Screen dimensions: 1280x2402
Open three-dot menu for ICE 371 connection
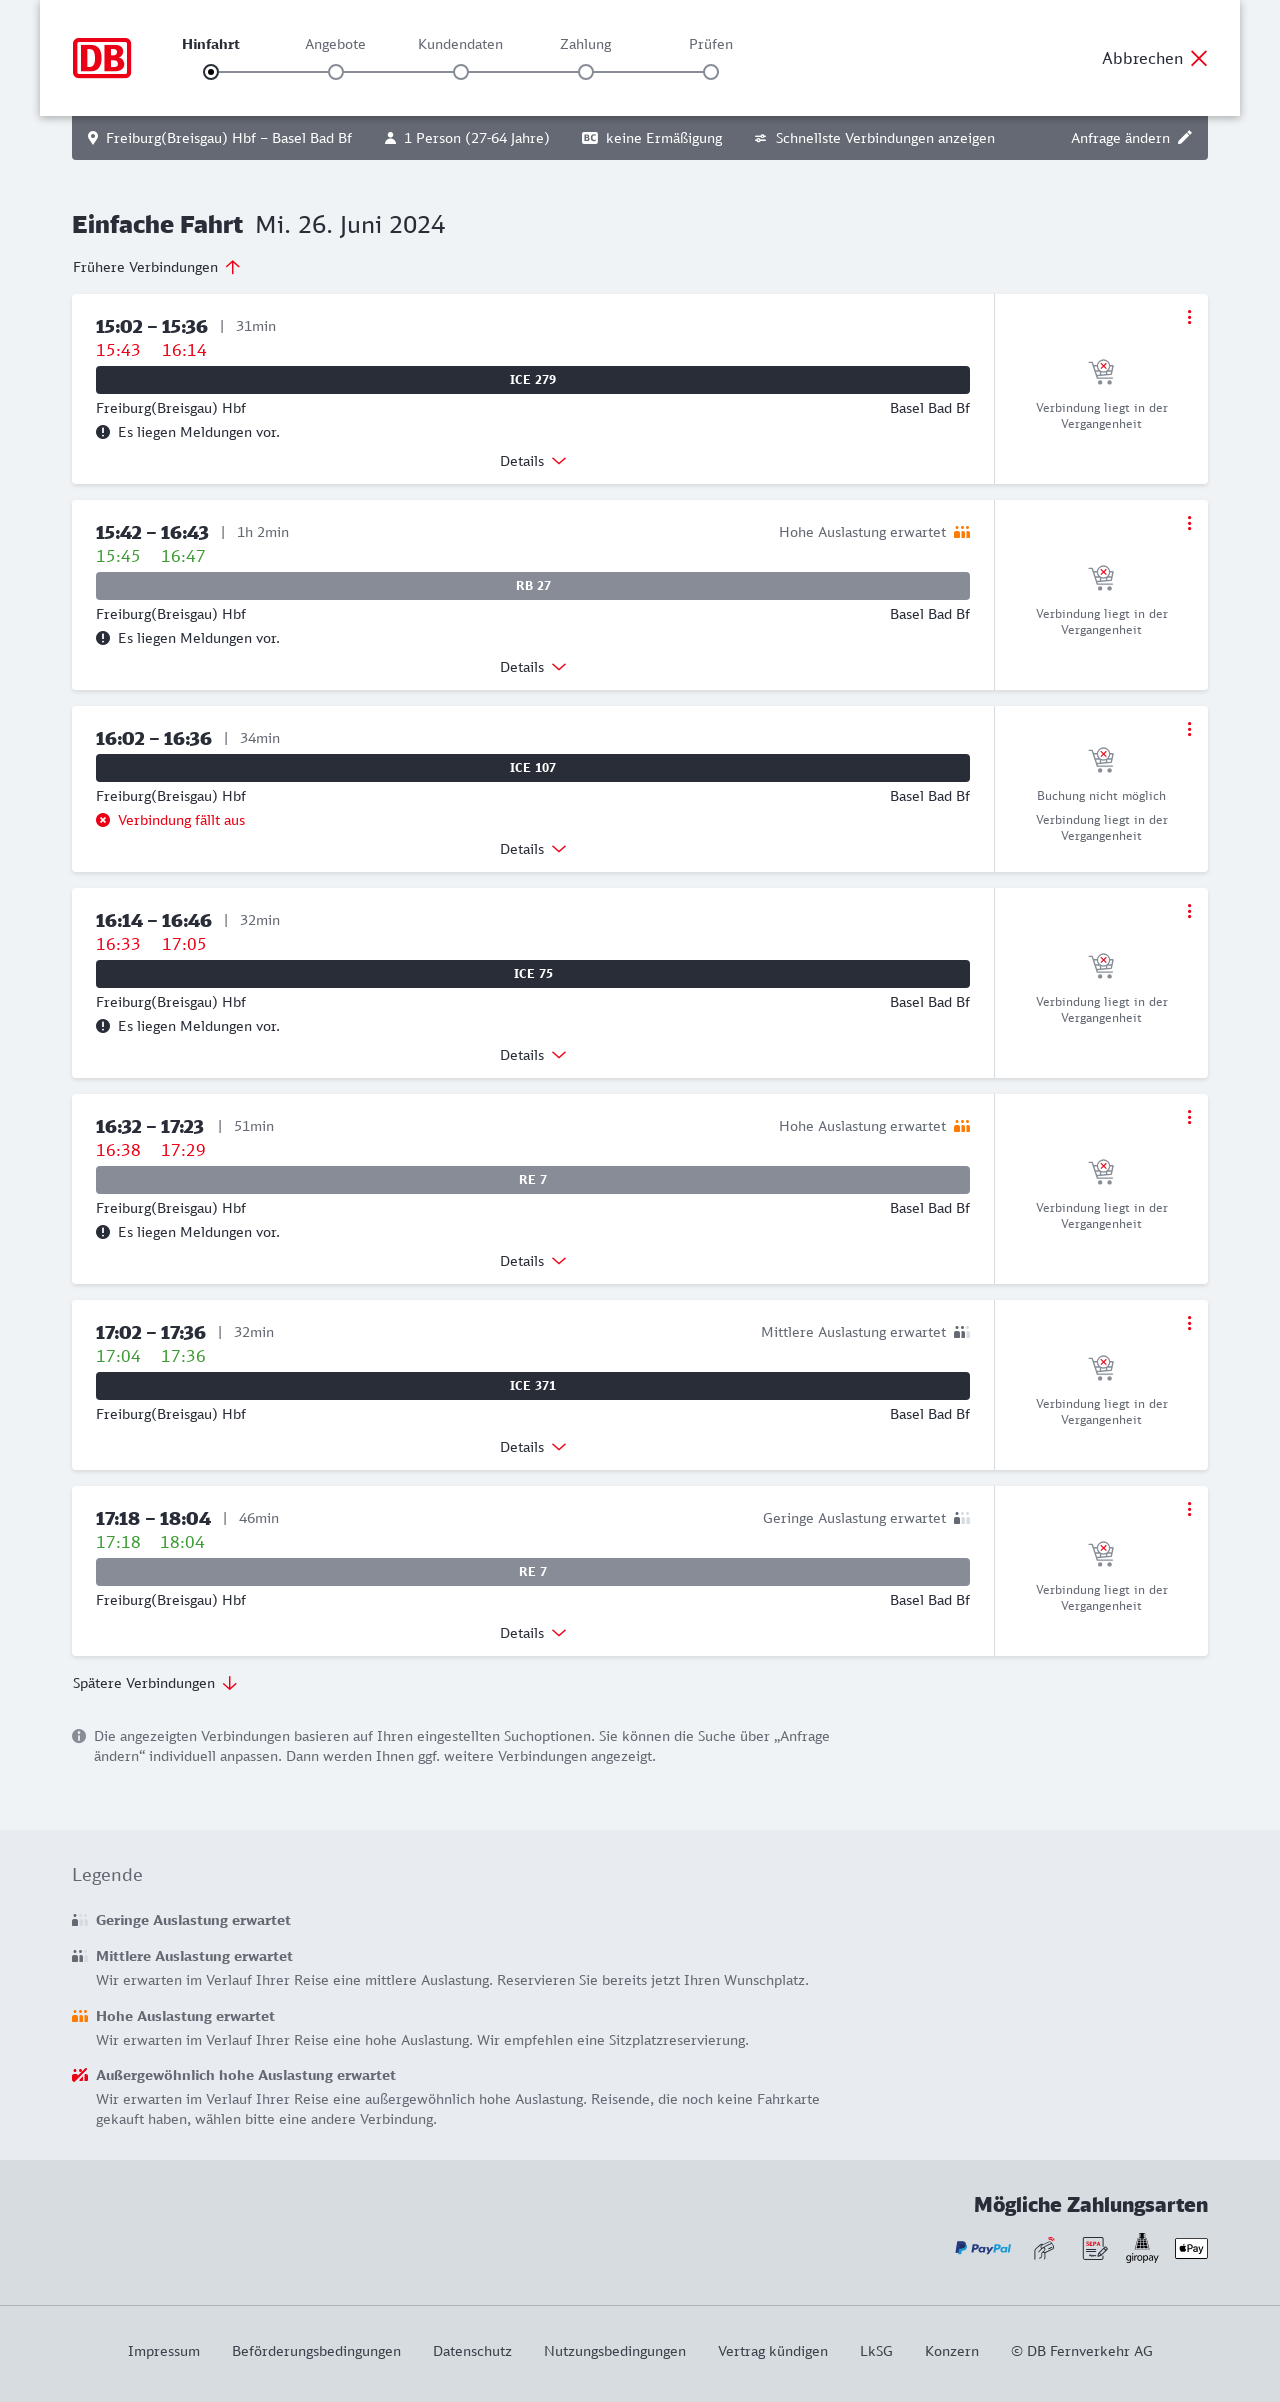(1189, 1323)
